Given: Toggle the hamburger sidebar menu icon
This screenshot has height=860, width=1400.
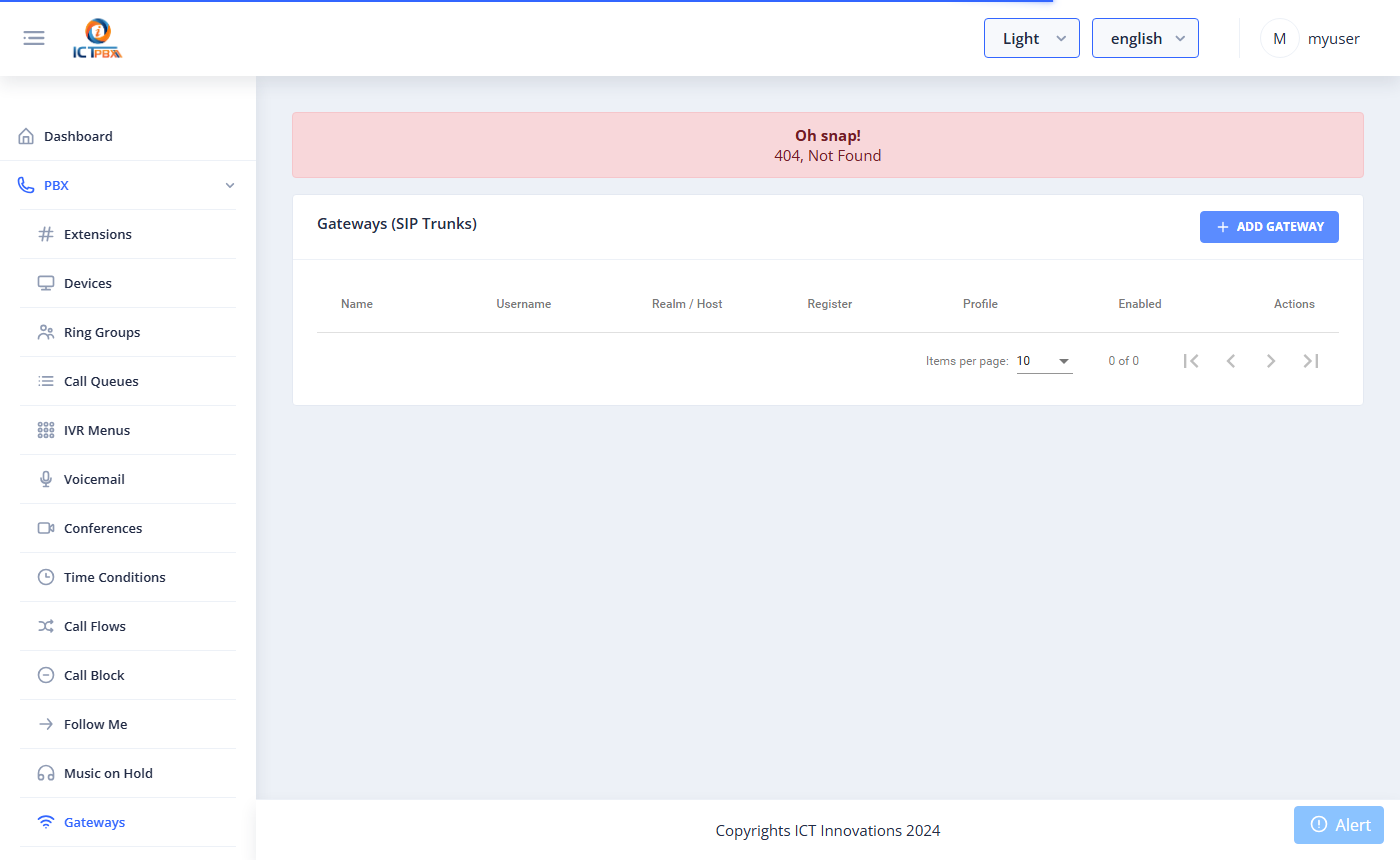Looking at the screenshot, I should tap(34, 38).
